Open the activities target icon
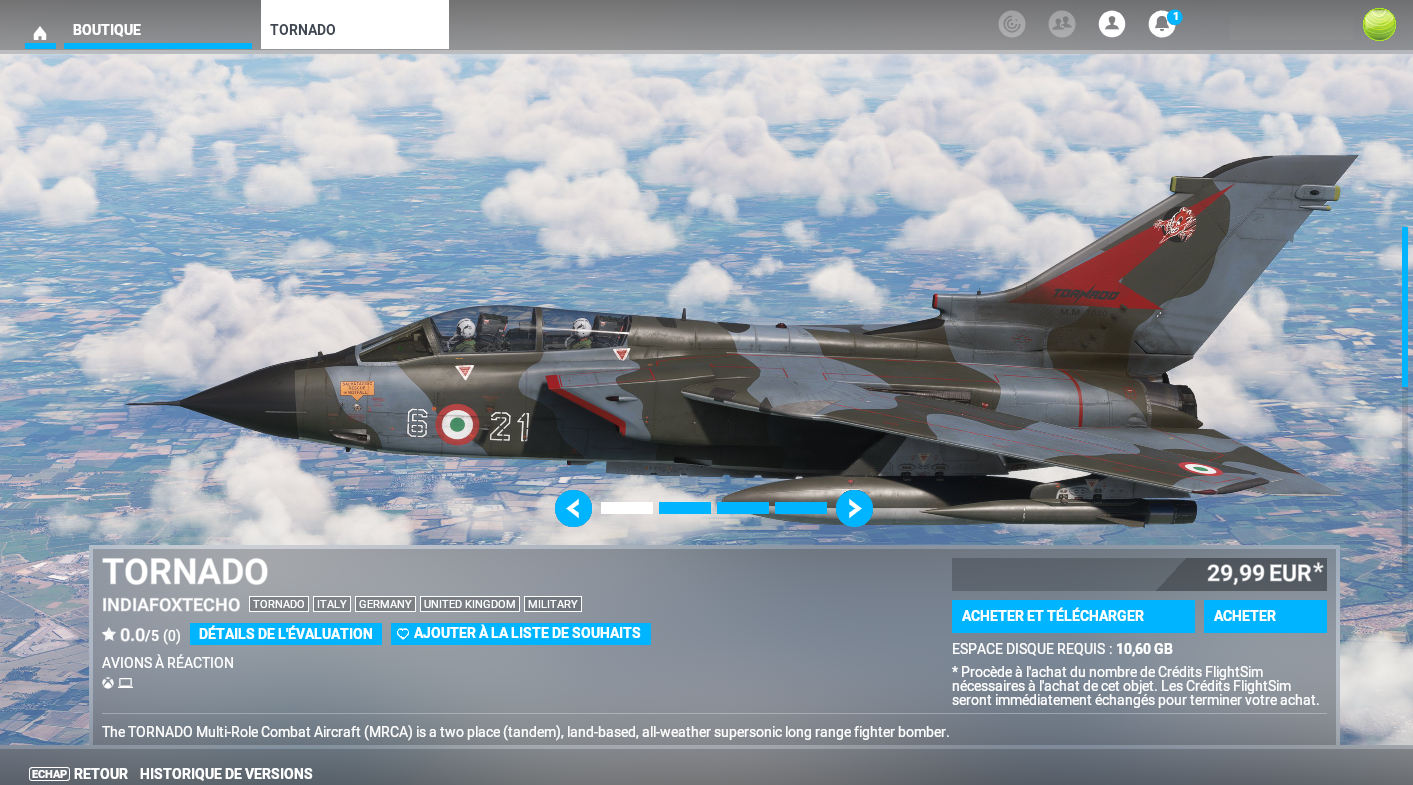Viewport: 1413px width, 785px height. pyautogui.click(x=1012, y=24)
